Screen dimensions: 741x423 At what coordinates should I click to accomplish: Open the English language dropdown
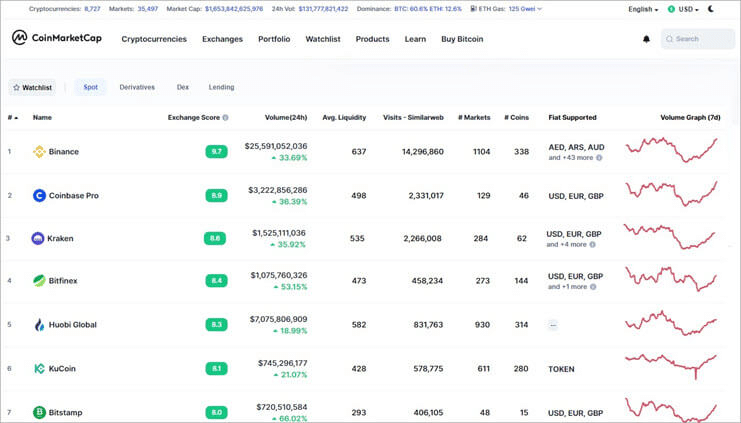click(x=643, y=9)
